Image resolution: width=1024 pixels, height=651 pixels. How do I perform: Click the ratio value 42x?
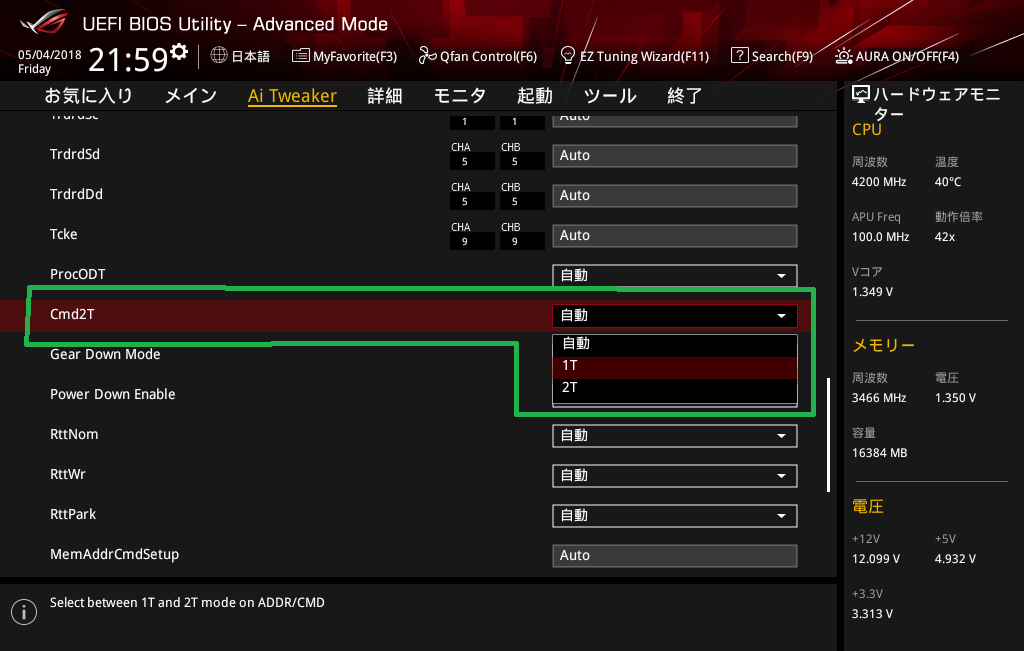point(944,237)
